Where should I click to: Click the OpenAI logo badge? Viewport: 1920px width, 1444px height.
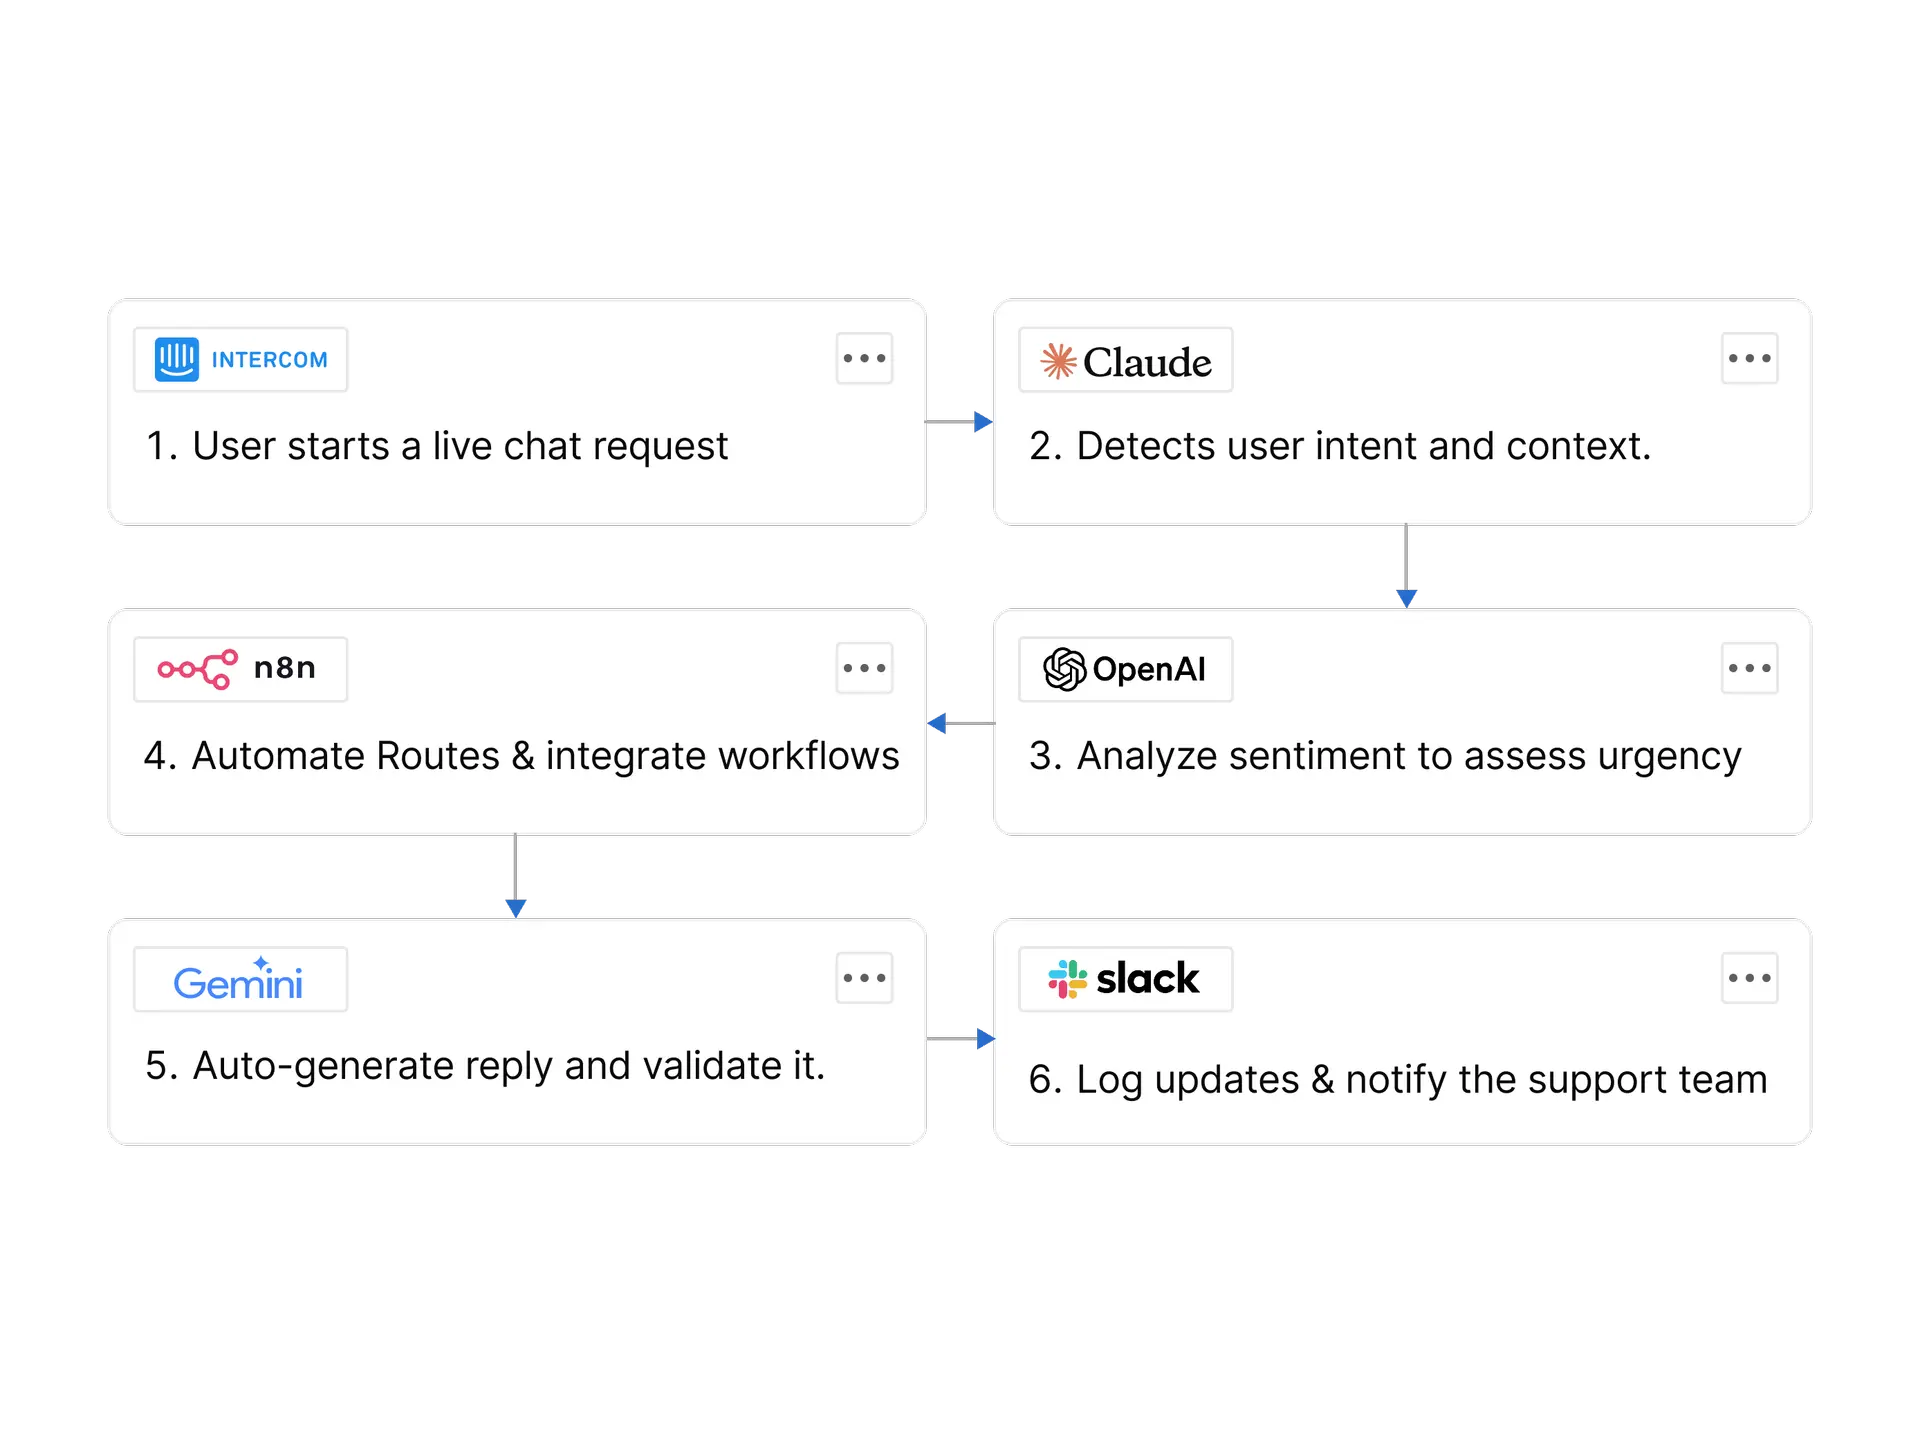tap(1125, 669)
